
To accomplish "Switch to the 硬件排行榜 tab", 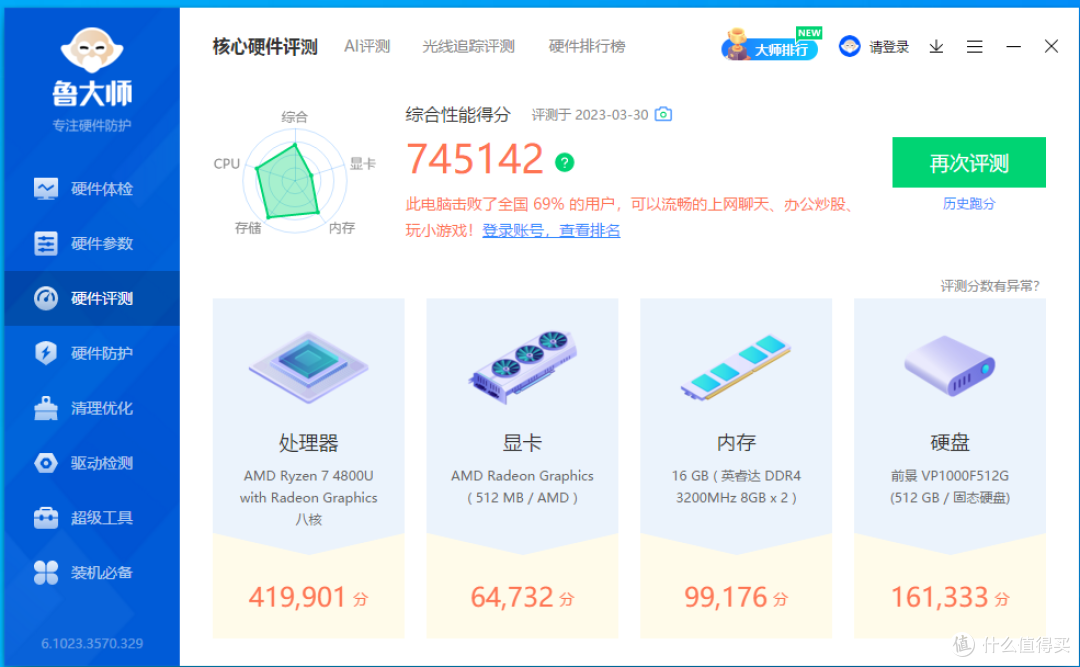I will coord(587,46).
